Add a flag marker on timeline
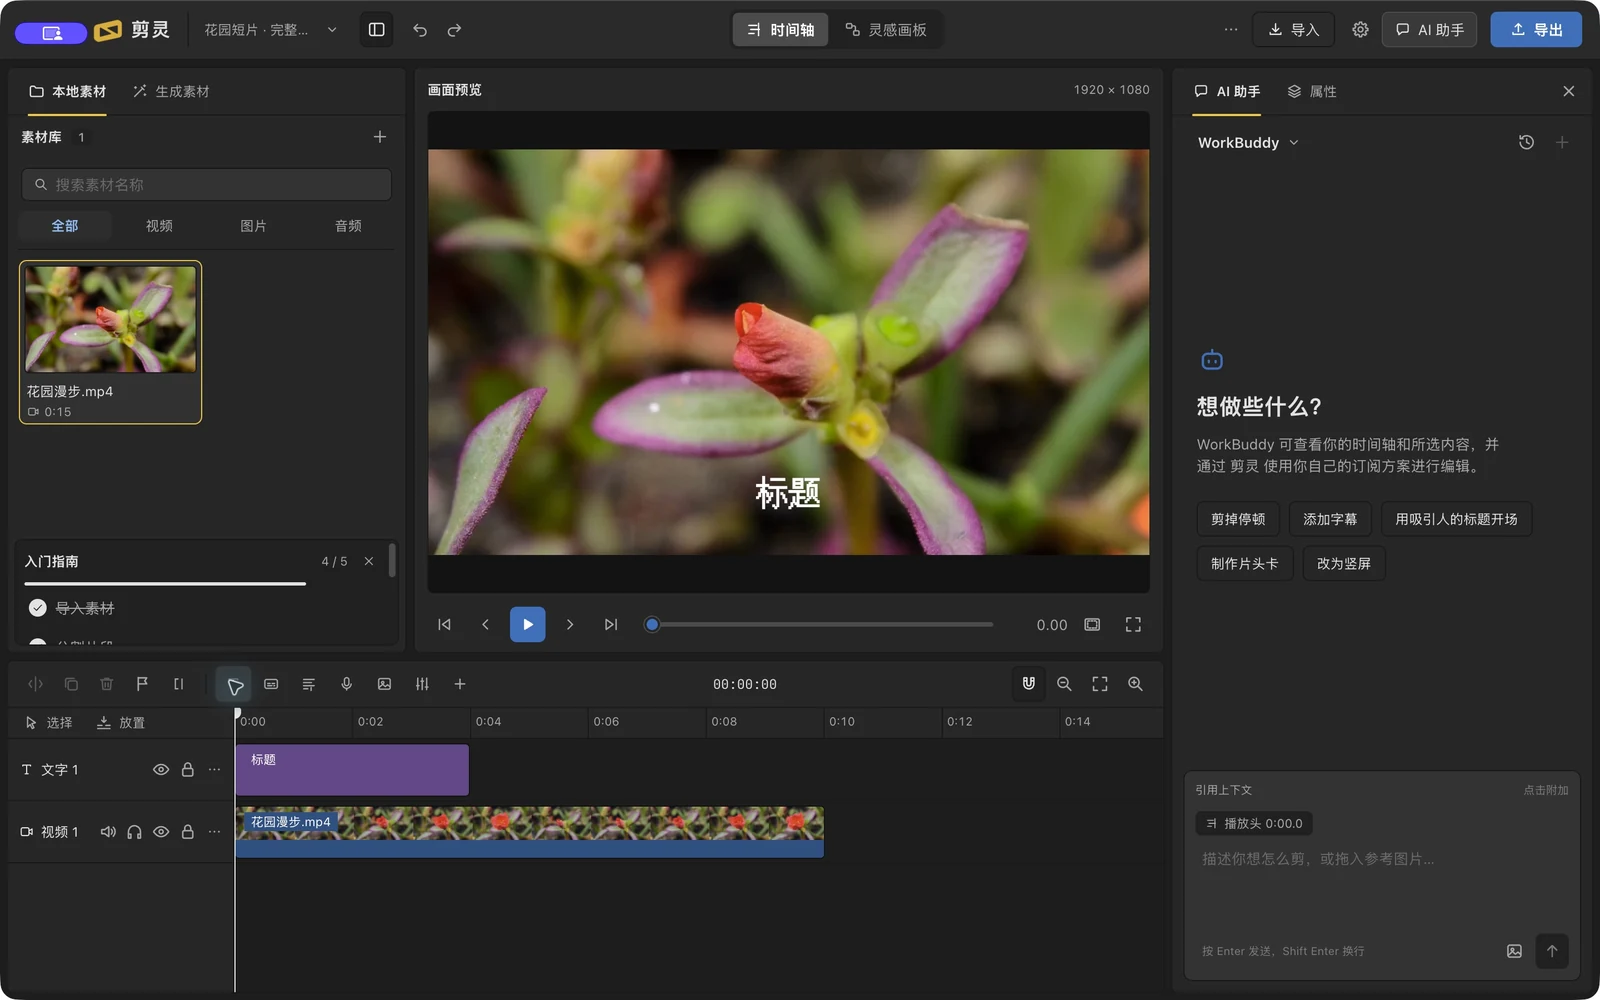 [142, 684]
